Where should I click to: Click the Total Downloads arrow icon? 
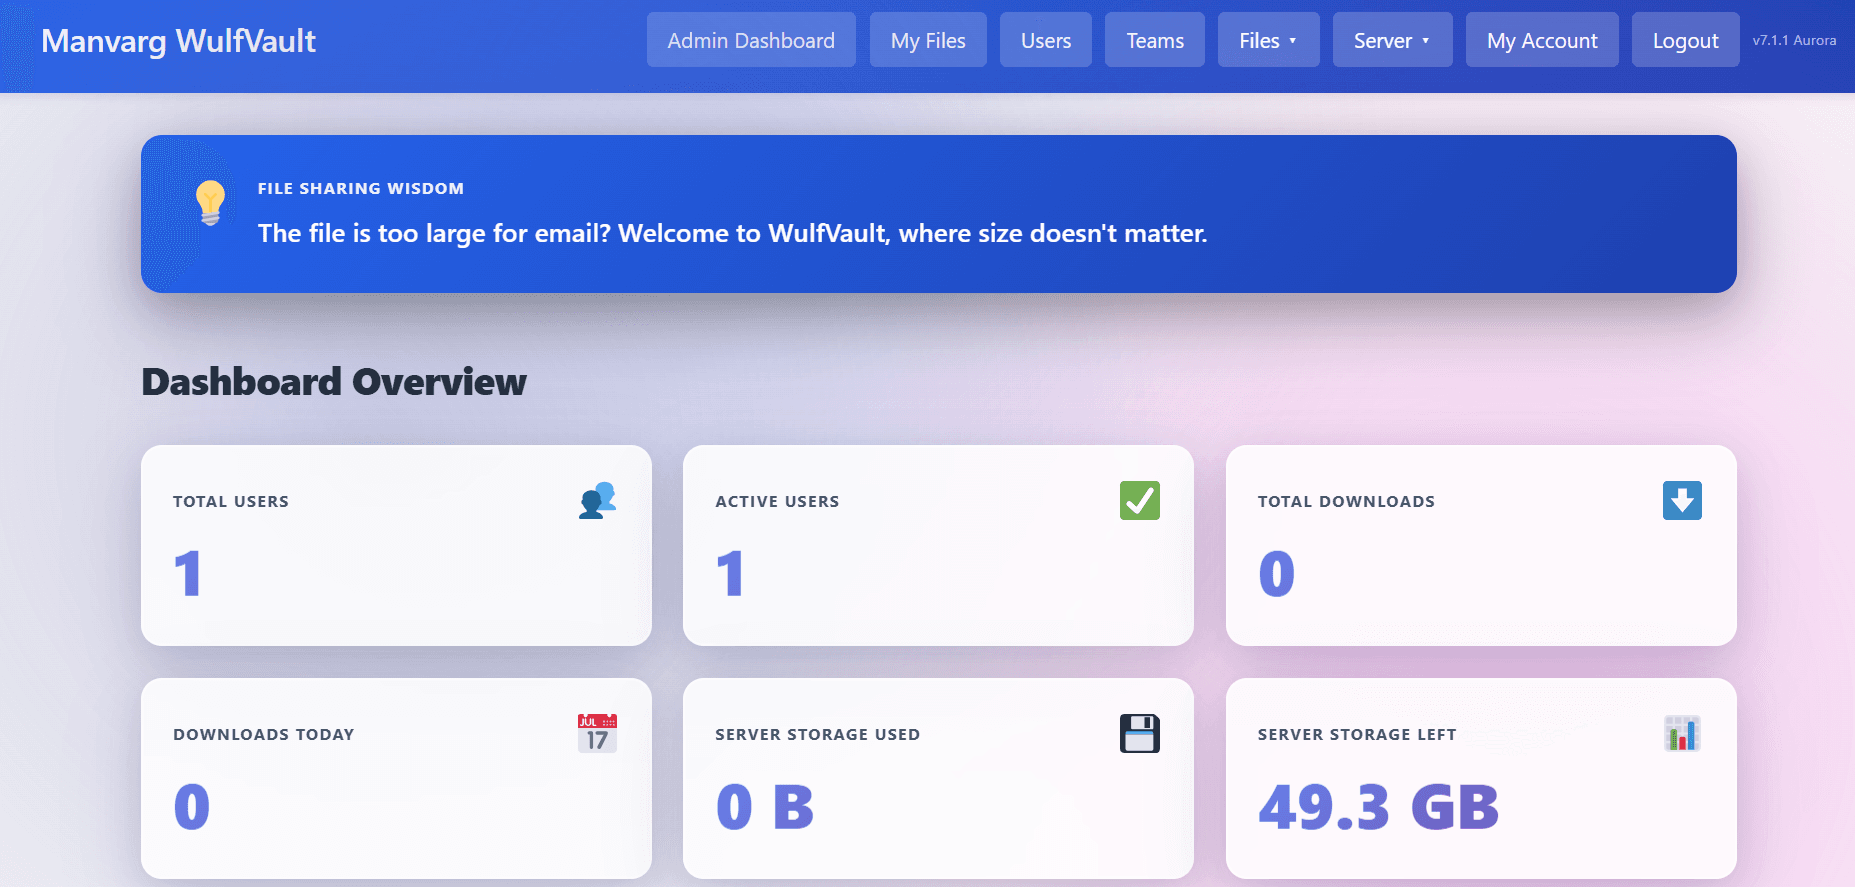click(x=1682, y=500)
